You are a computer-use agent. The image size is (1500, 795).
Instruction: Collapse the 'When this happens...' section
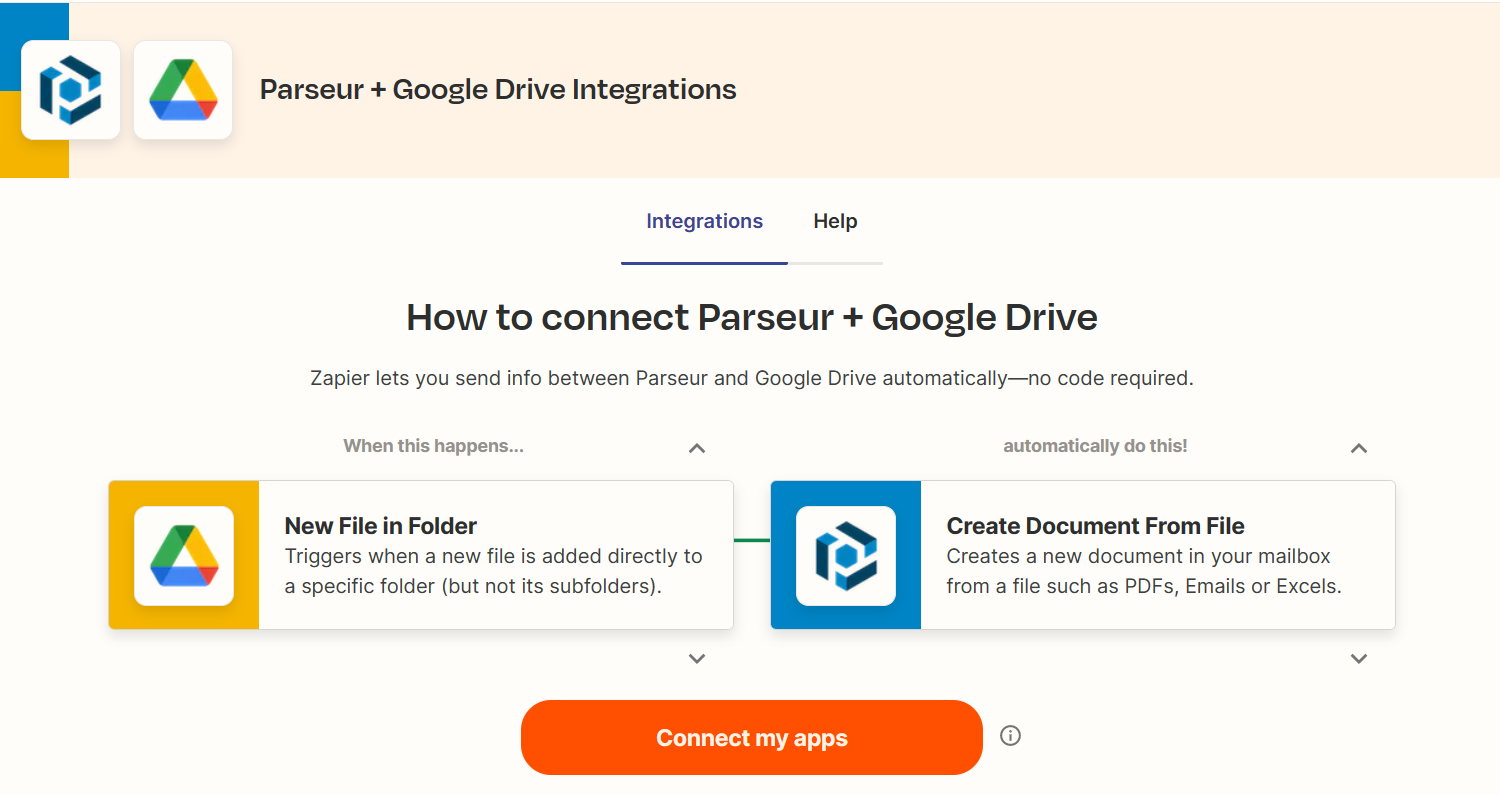697,448
